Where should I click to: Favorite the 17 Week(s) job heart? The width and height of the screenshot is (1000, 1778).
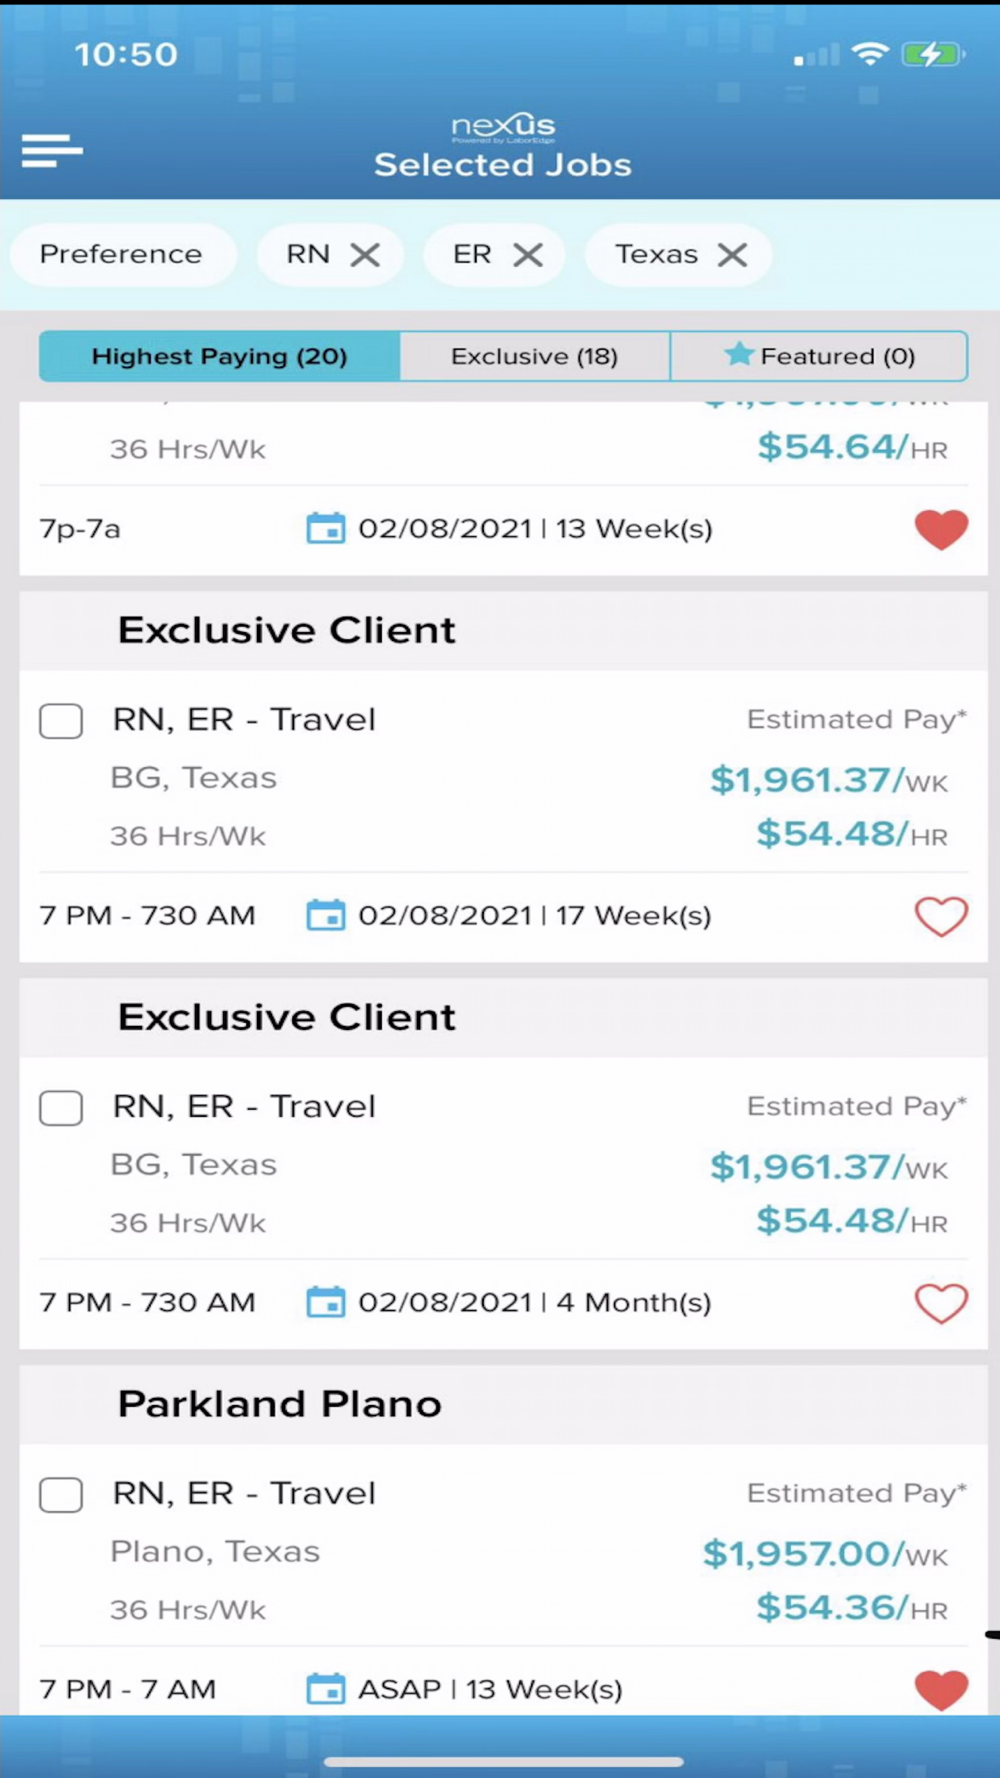pyautogui.click(x=941, y=916)
